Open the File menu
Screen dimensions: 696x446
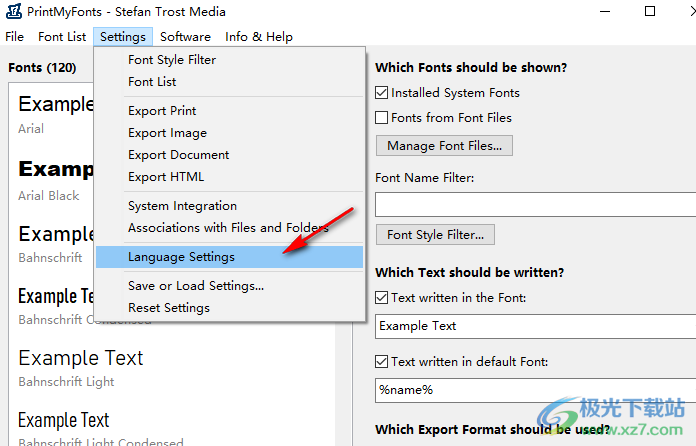coord(15,36)
